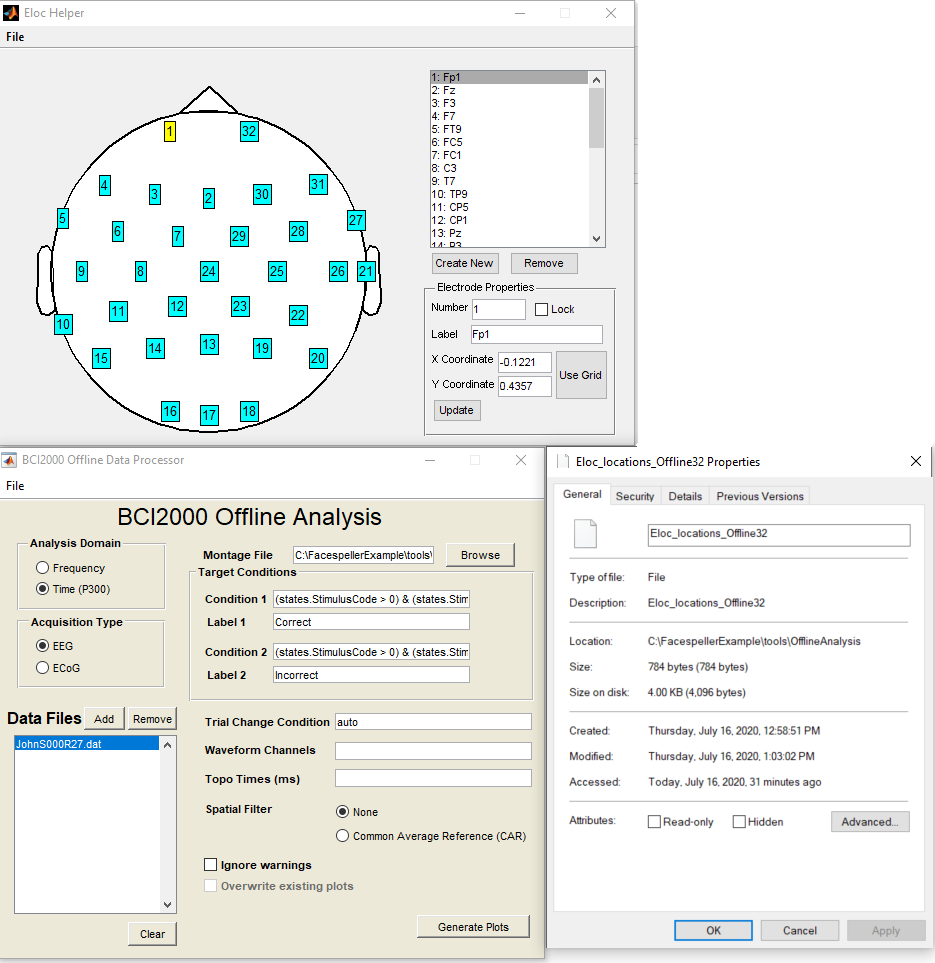Choose ECoG acquisition type
The image size is (935, 963).
pyautogui.click(x=42, y=668)
